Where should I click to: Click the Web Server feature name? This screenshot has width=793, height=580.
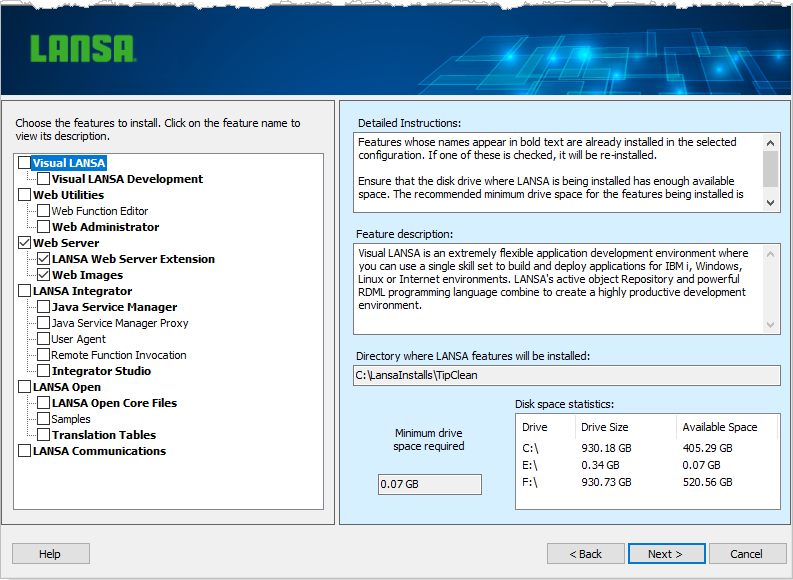point(66,243)
